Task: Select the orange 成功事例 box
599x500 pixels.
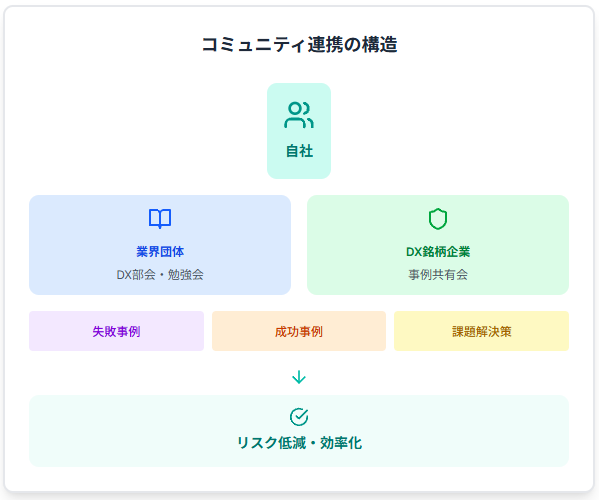Action: (x=299, y=331)
